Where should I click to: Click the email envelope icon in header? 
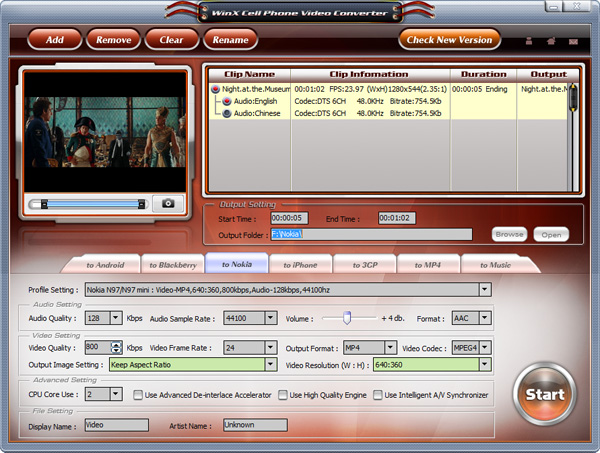[573, 41]
